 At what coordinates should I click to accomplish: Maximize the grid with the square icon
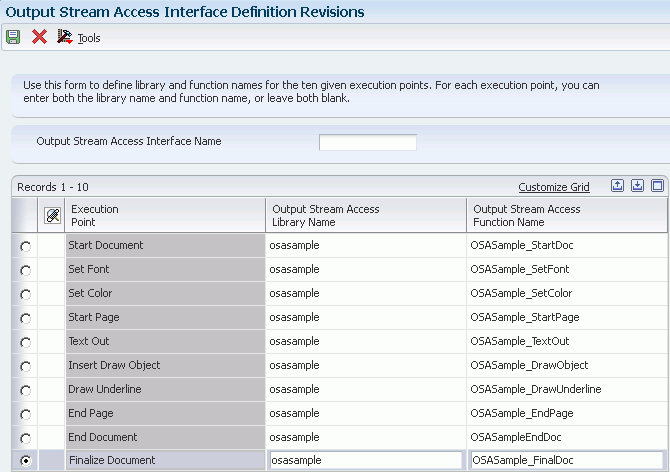click(x=657, y=186)
